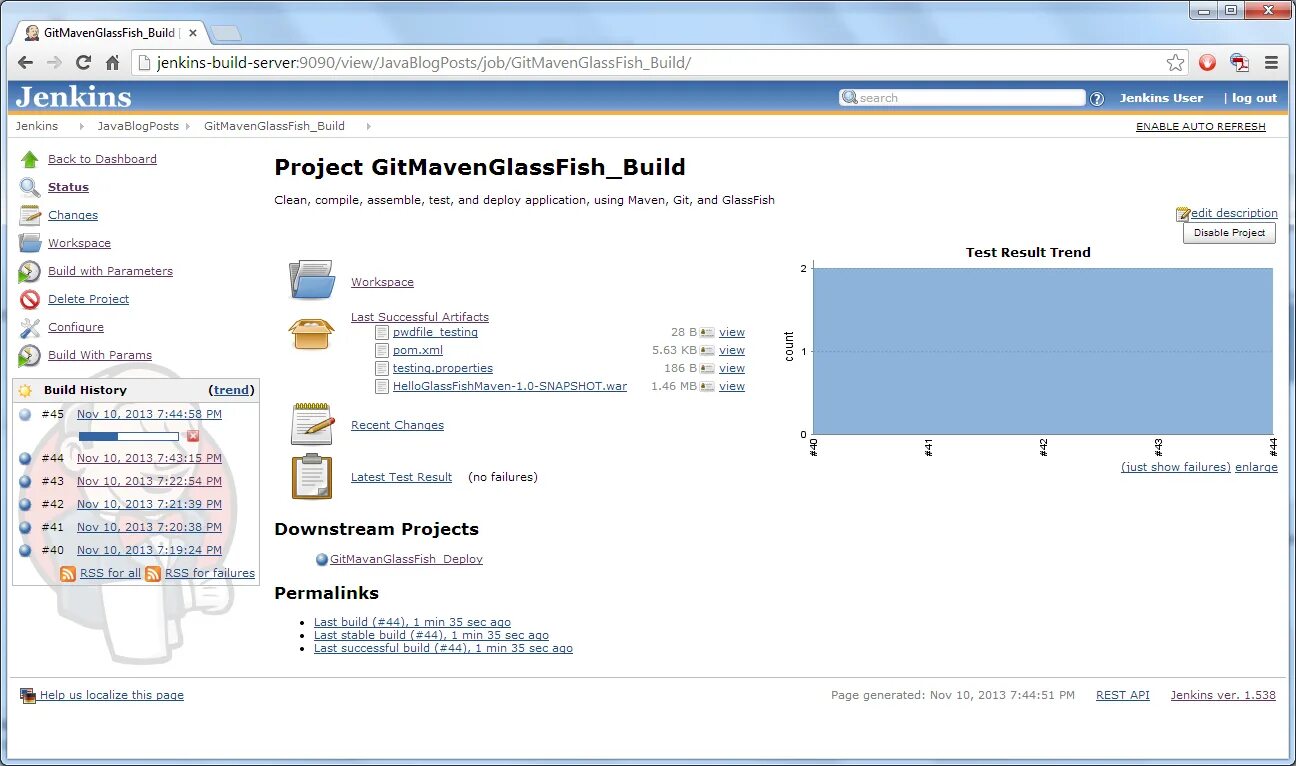This screenshot has height=766, width=1296.
Task: Select the GitMavenGlassFish_Build browser tab
Action: coord(108,33)
